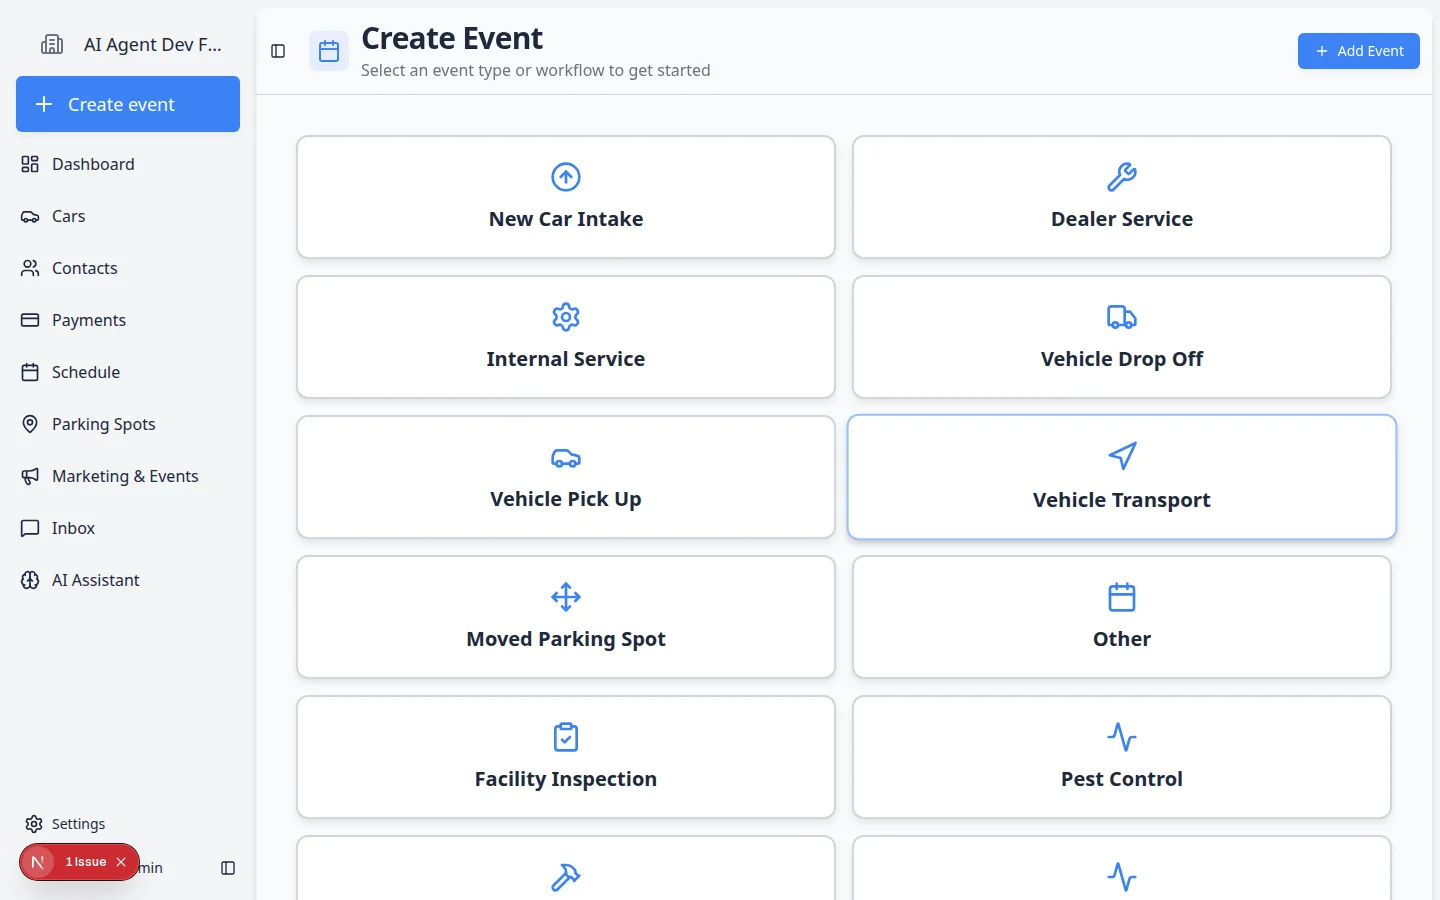Image resolution: width=1440 pixels, height=900 pixels.
Task: Toggle sidebar with the top panel icon
Action: click(278, 51)
